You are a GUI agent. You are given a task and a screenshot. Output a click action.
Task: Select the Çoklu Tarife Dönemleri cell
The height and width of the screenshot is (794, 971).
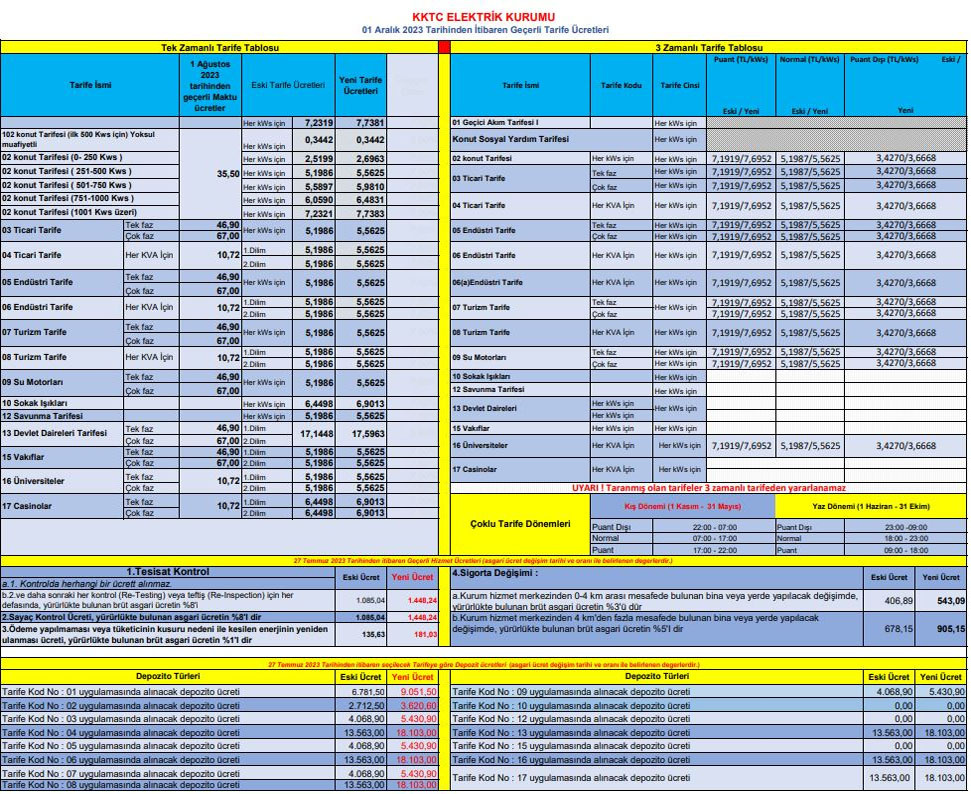(519, 523)
